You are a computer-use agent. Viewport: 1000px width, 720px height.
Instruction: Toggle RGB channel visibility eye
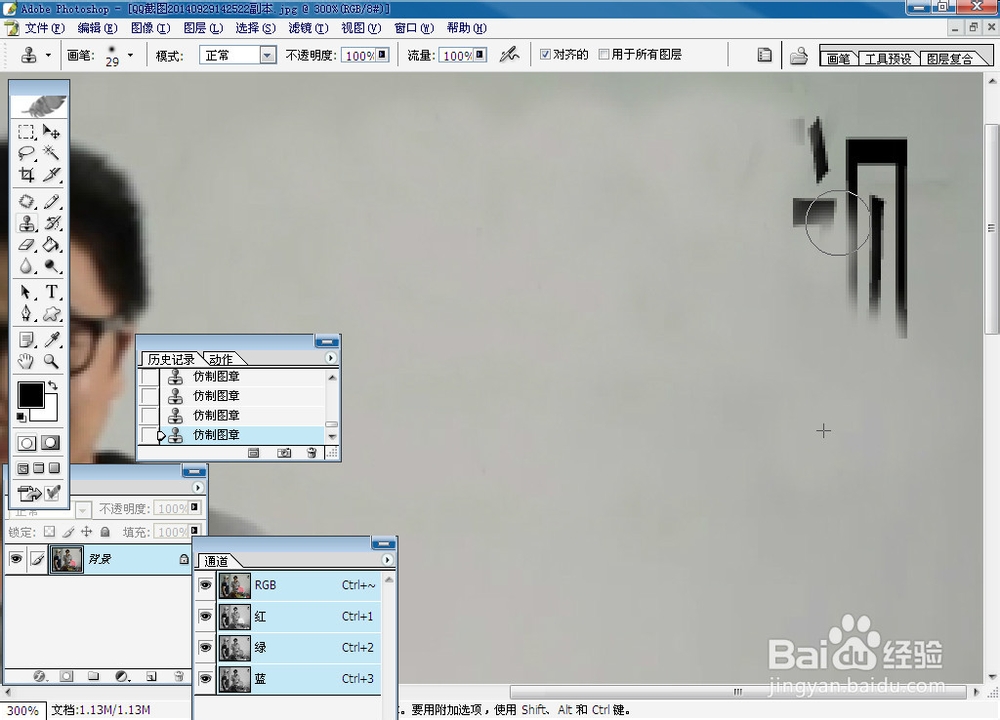point(205,585)
